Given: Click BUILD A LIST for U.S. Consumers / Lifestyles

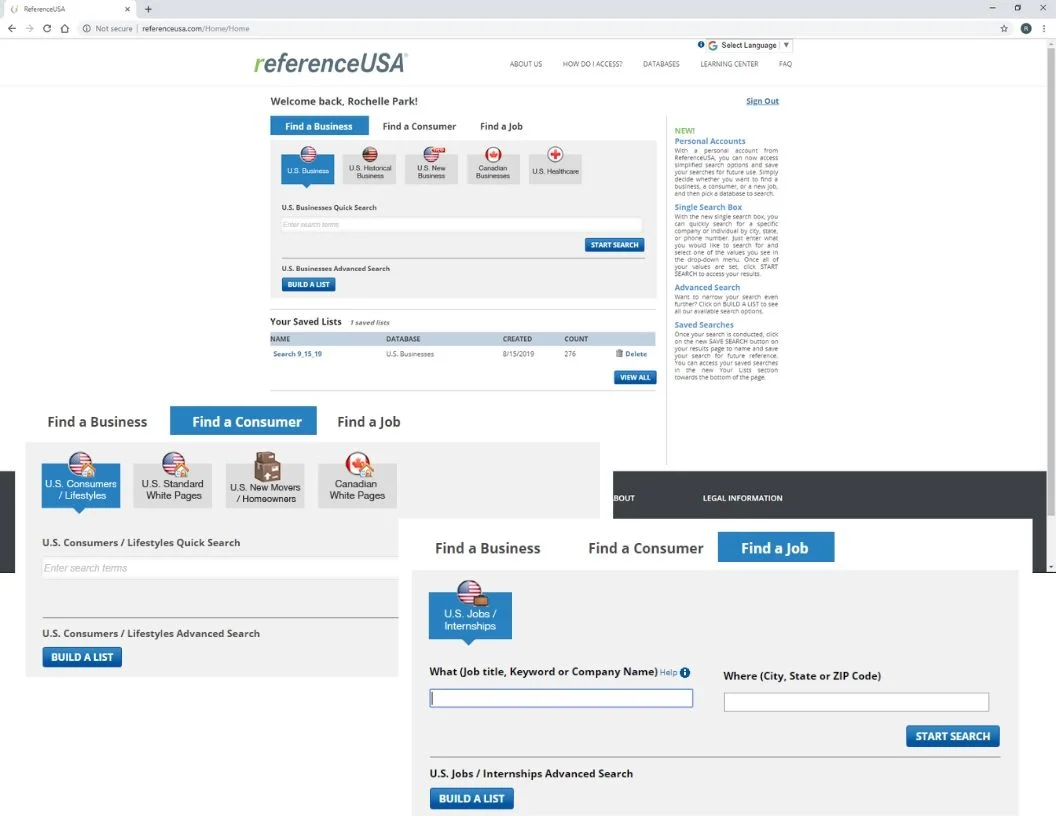Looking at the screenshot, I should (x=82, y=656).
